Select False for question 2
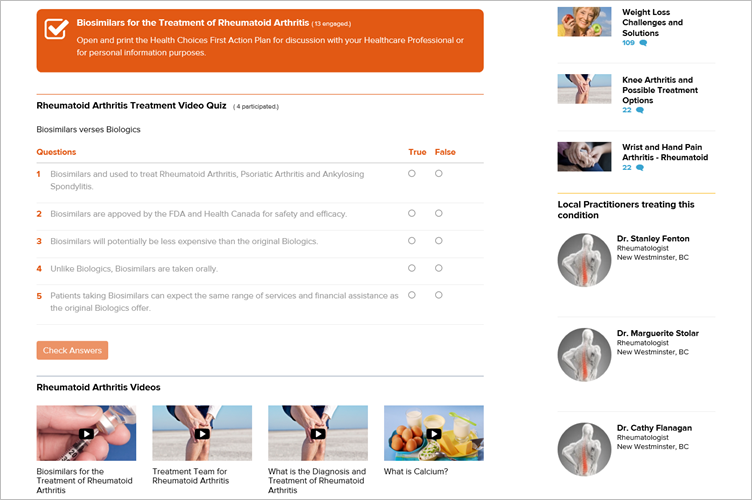The height and width of the screenshot is (500, 752). tap(438, 213)
